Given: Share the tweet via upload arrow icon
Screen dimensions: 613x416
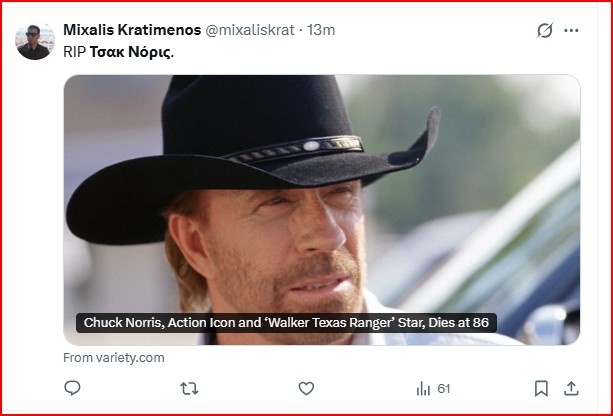Looking at the screenshot, I should tap(571, 388).
